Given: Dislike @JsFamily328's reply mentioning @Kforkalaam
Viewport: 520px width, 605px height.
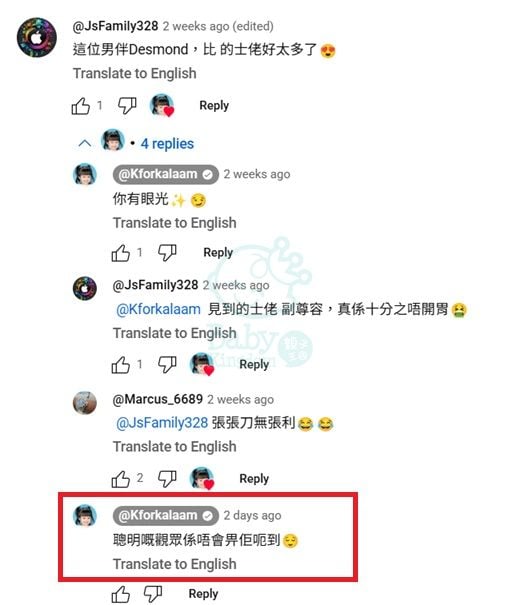Looking at the screenshot, I should [167, 365].
